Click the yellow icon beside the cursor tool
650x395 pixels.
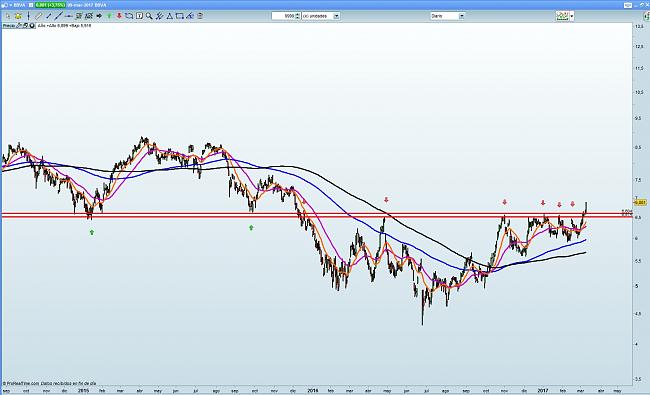[x=18, y=16]
